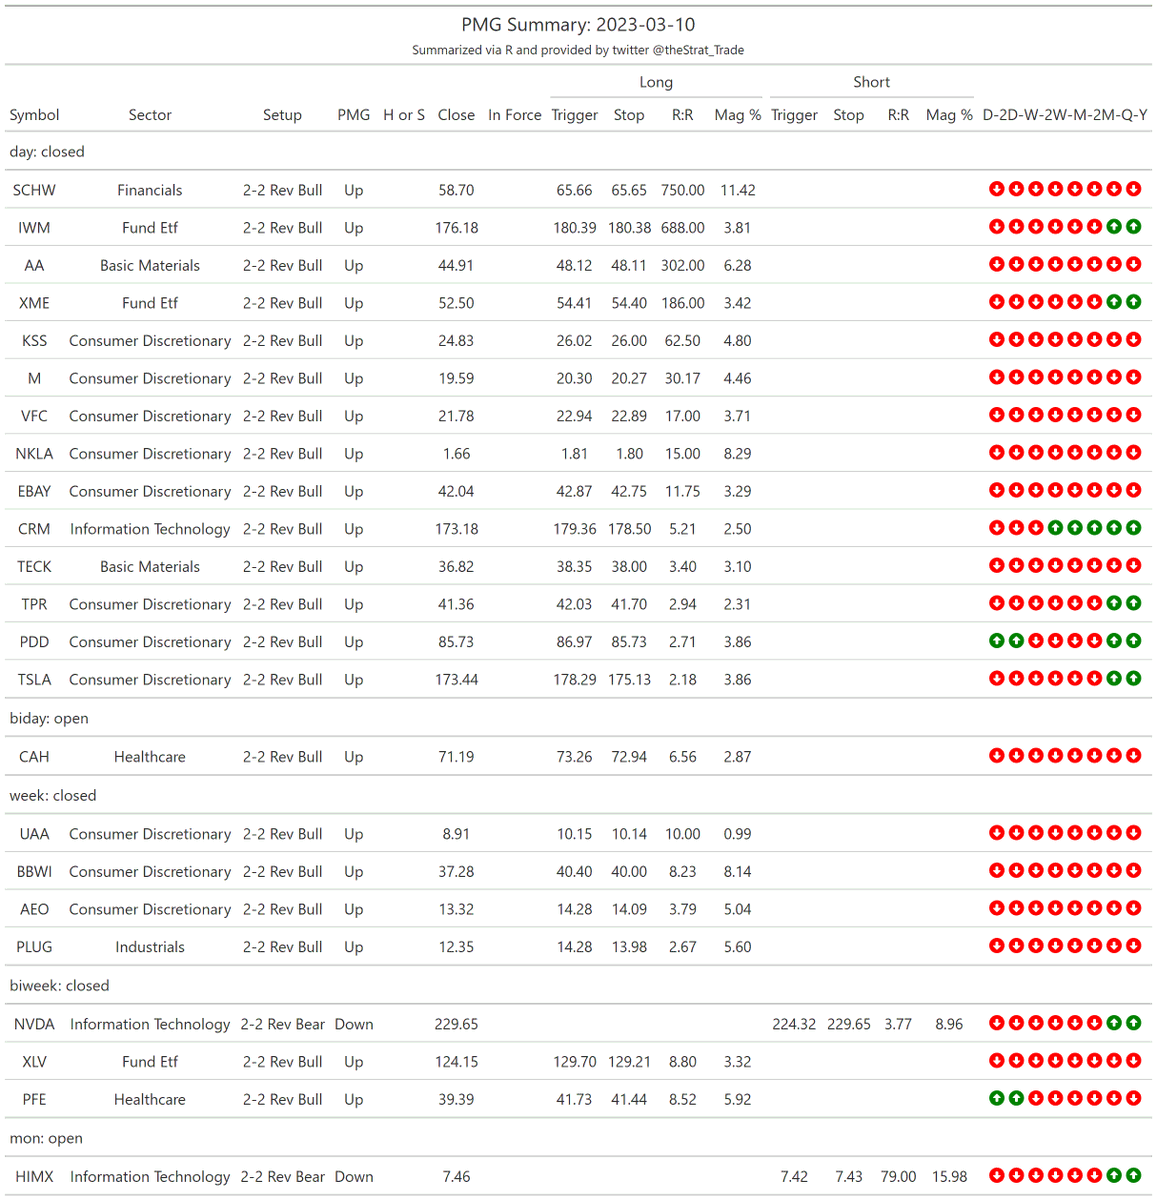Click the yearly red down arrow in XLV row

tap(1133, 1061)
